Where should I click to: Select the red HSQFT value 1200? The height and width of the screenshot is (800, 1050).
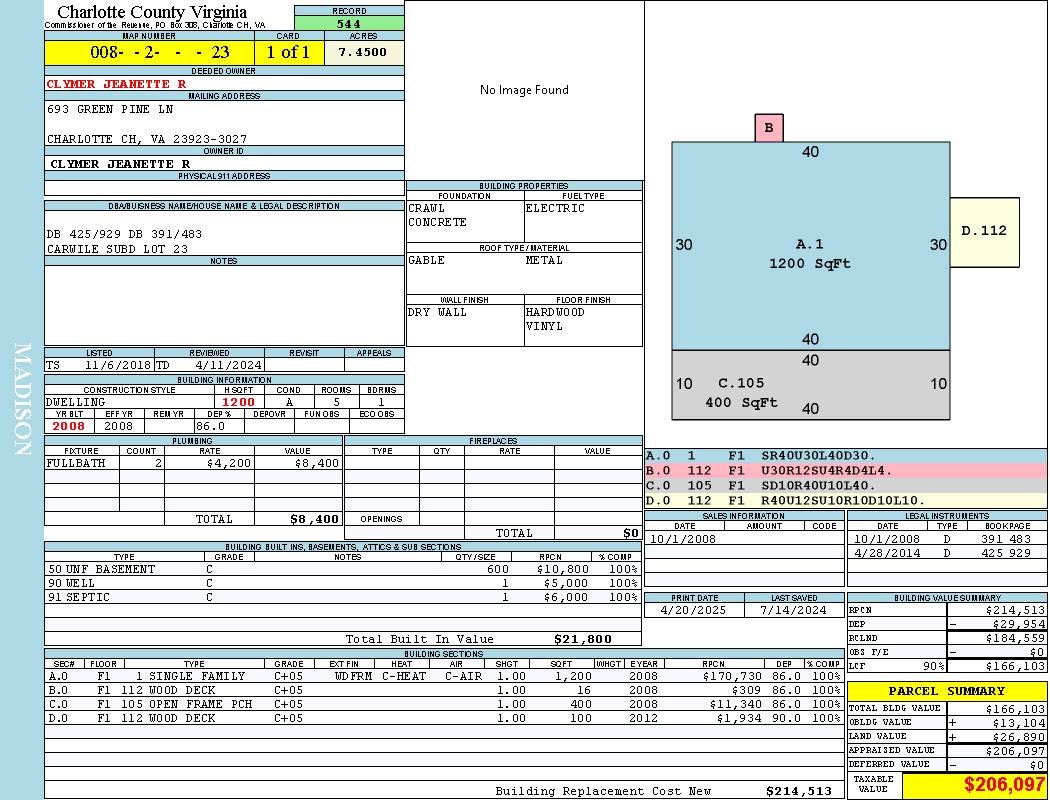coord(238,402)
